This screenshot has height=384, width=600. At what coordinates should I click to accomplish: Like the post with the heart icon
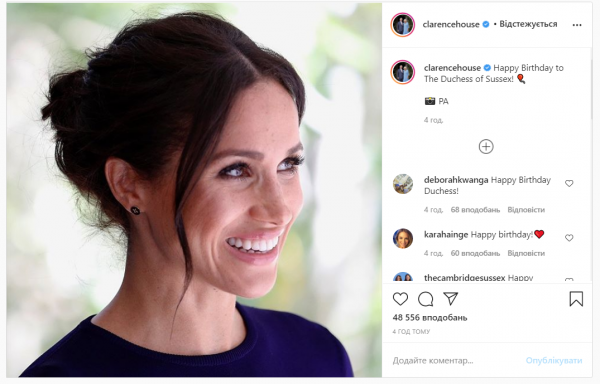click(400, 299)
